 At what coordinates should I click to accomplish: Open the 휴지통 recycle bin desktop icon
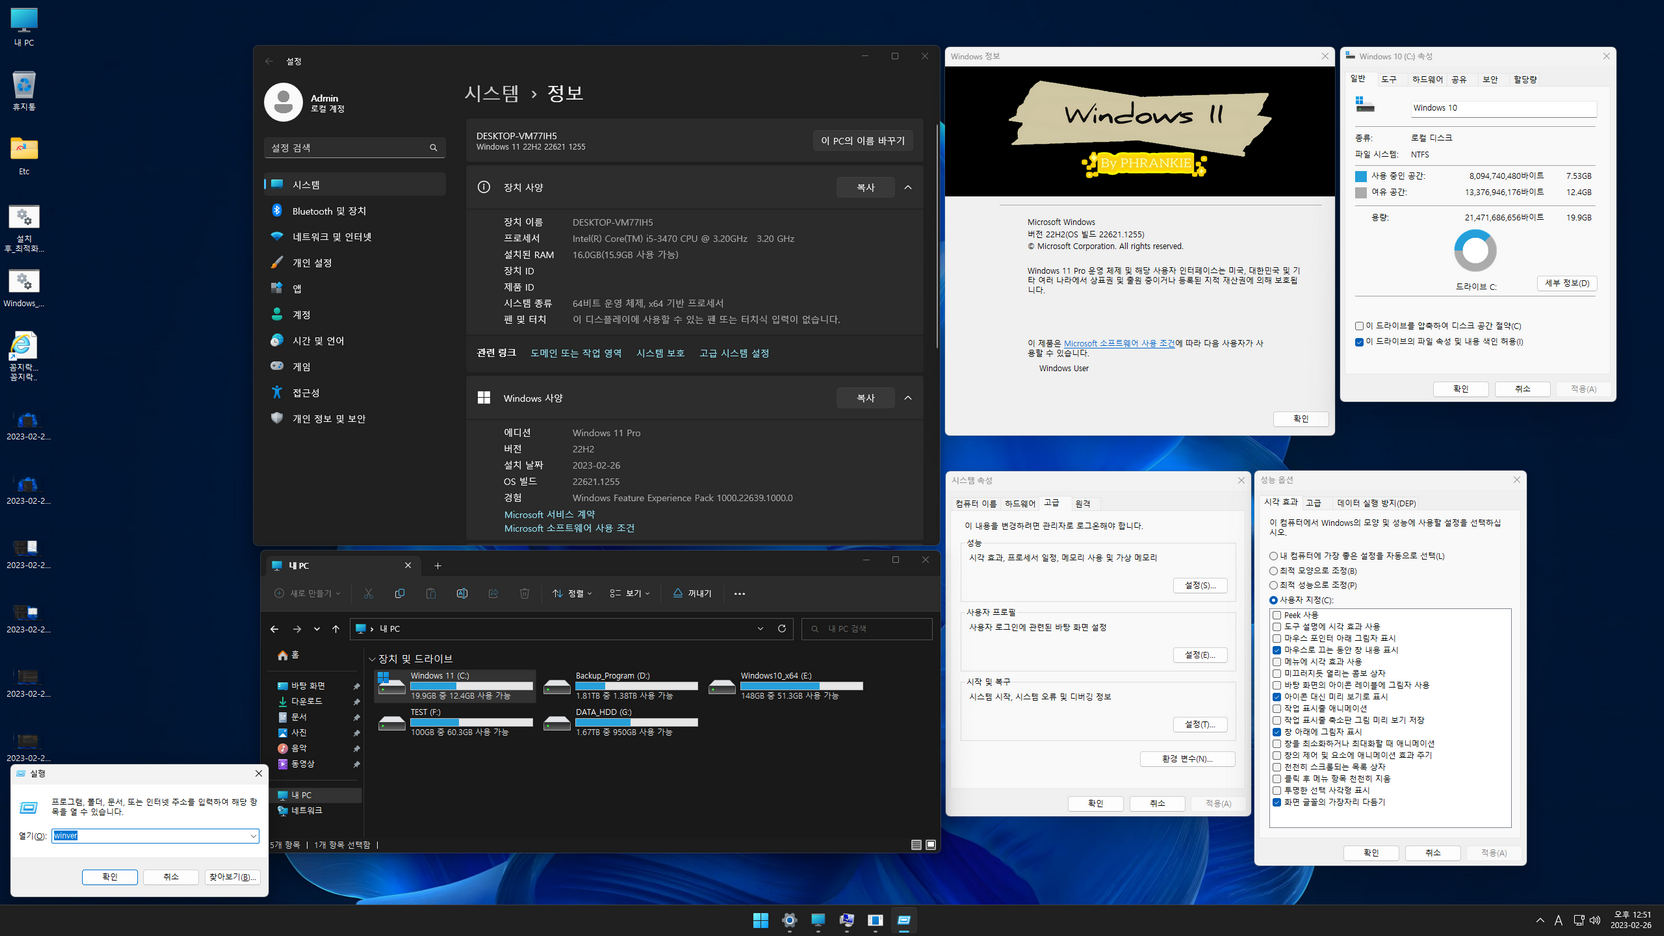(x=24, y=91)
